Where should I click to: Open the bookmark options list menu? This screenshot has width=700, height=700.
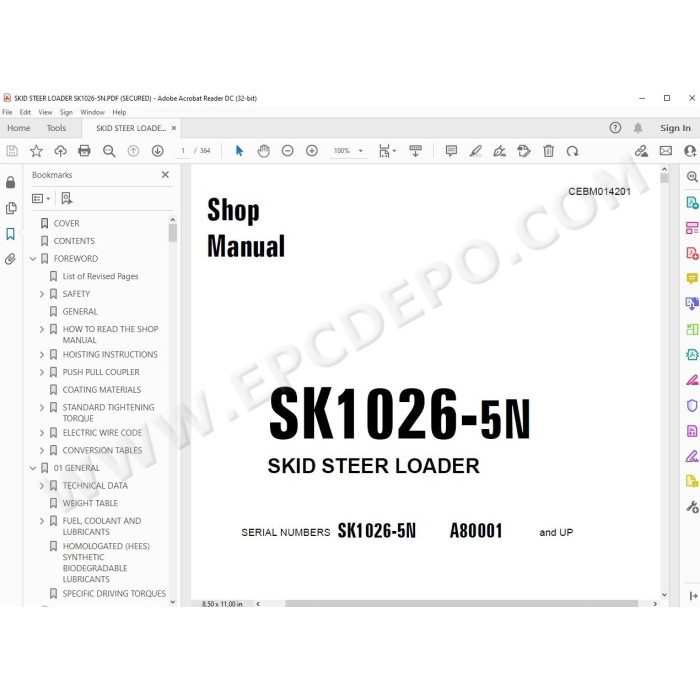point(41,198)
